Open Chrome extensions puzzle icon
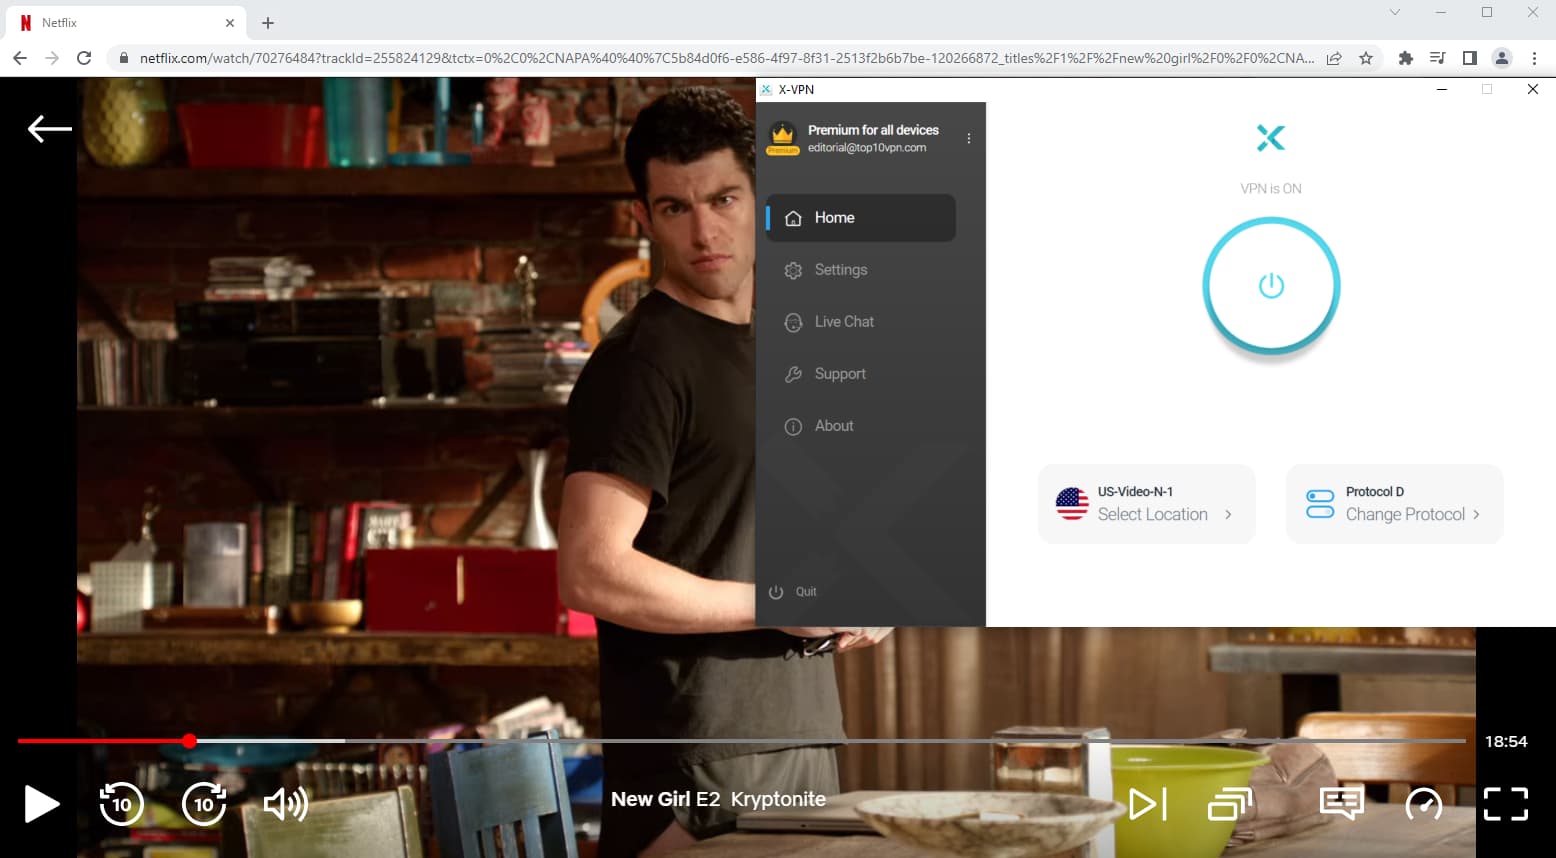The width and height of the screenshot is (1556, 858). pos(1405,58)
